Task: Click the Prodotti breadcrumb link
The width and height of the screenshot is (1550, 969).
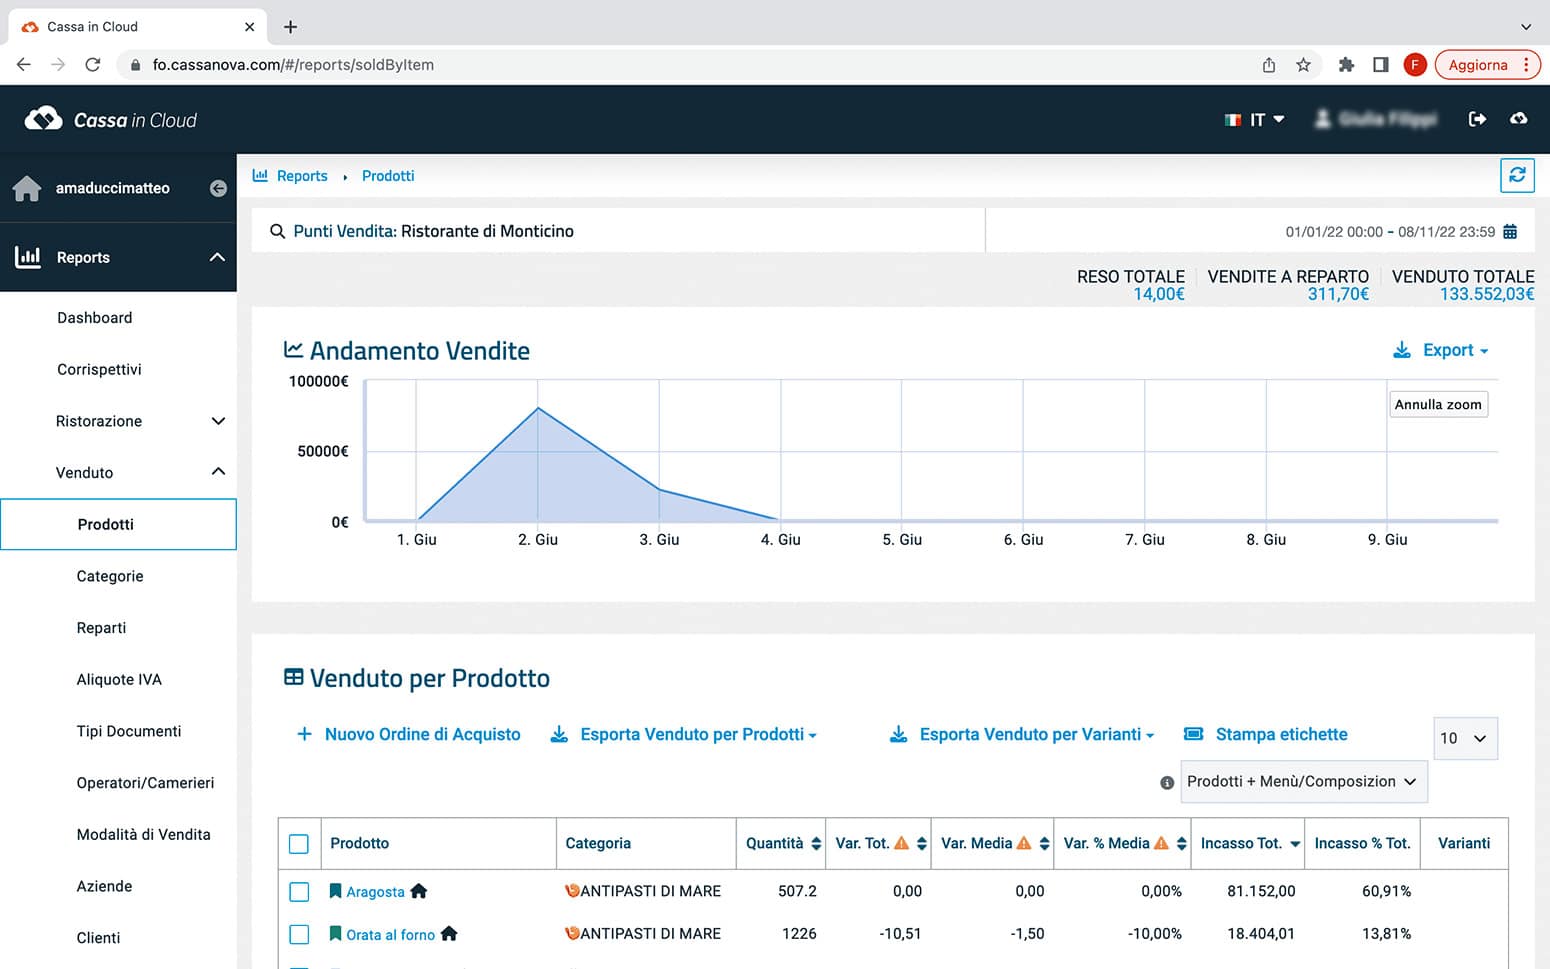Action: pyautogui.click(x=388, y=176)
